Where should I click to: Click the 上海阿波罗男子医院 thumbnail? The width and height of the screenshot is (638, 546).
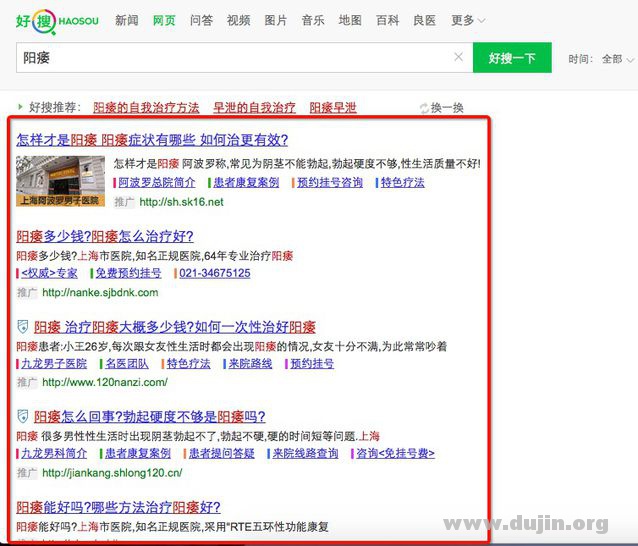pyautogui.click(x=60, y=181)
